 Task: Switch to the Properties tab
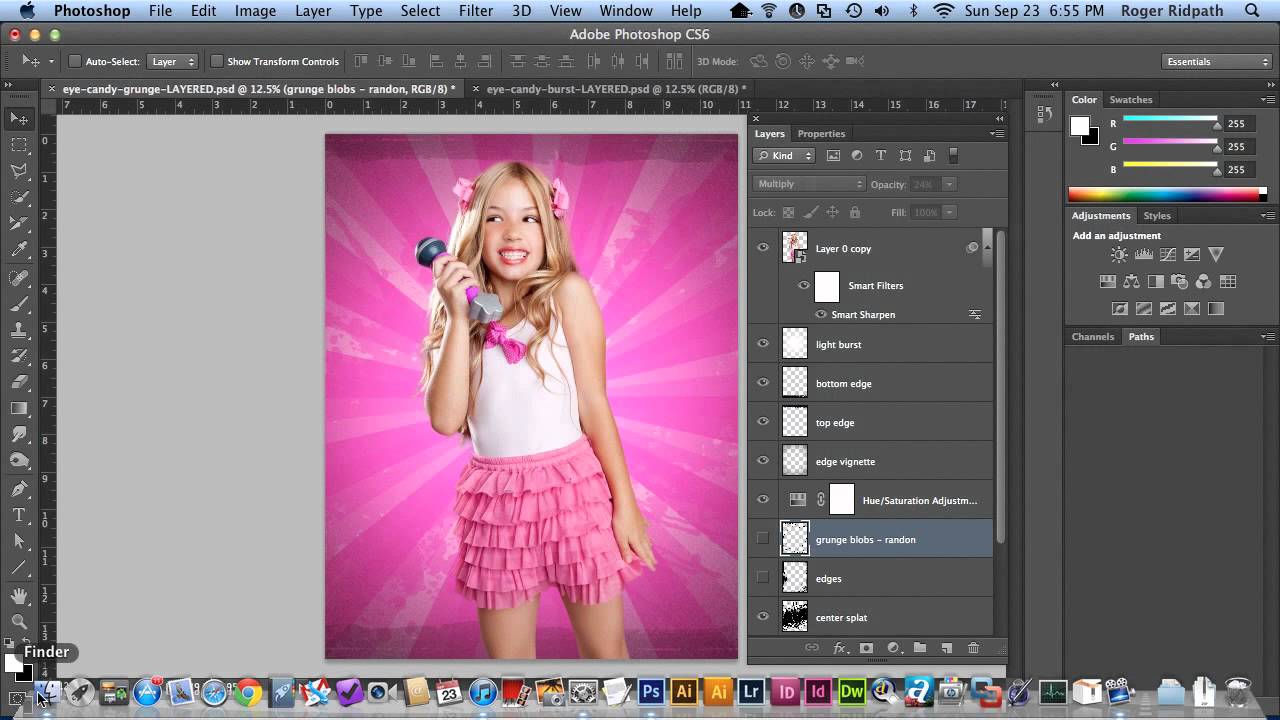point(821,133)
